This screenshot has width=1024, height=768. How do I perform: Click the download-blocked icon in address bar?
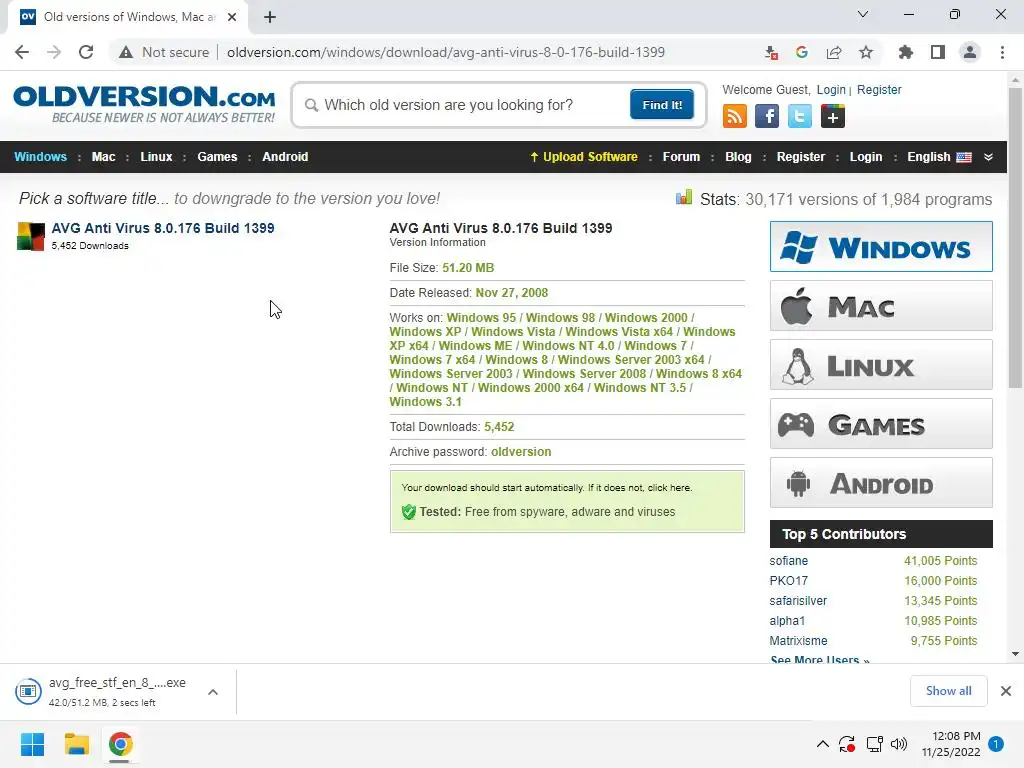coord(771,52)
